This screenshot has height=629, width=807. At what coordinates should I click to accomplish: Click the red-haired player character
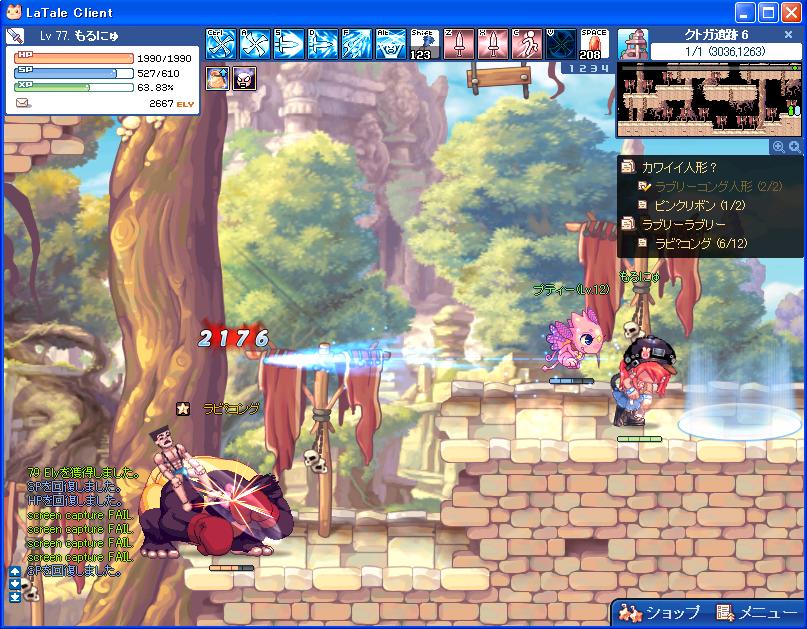tap(642, 381)
